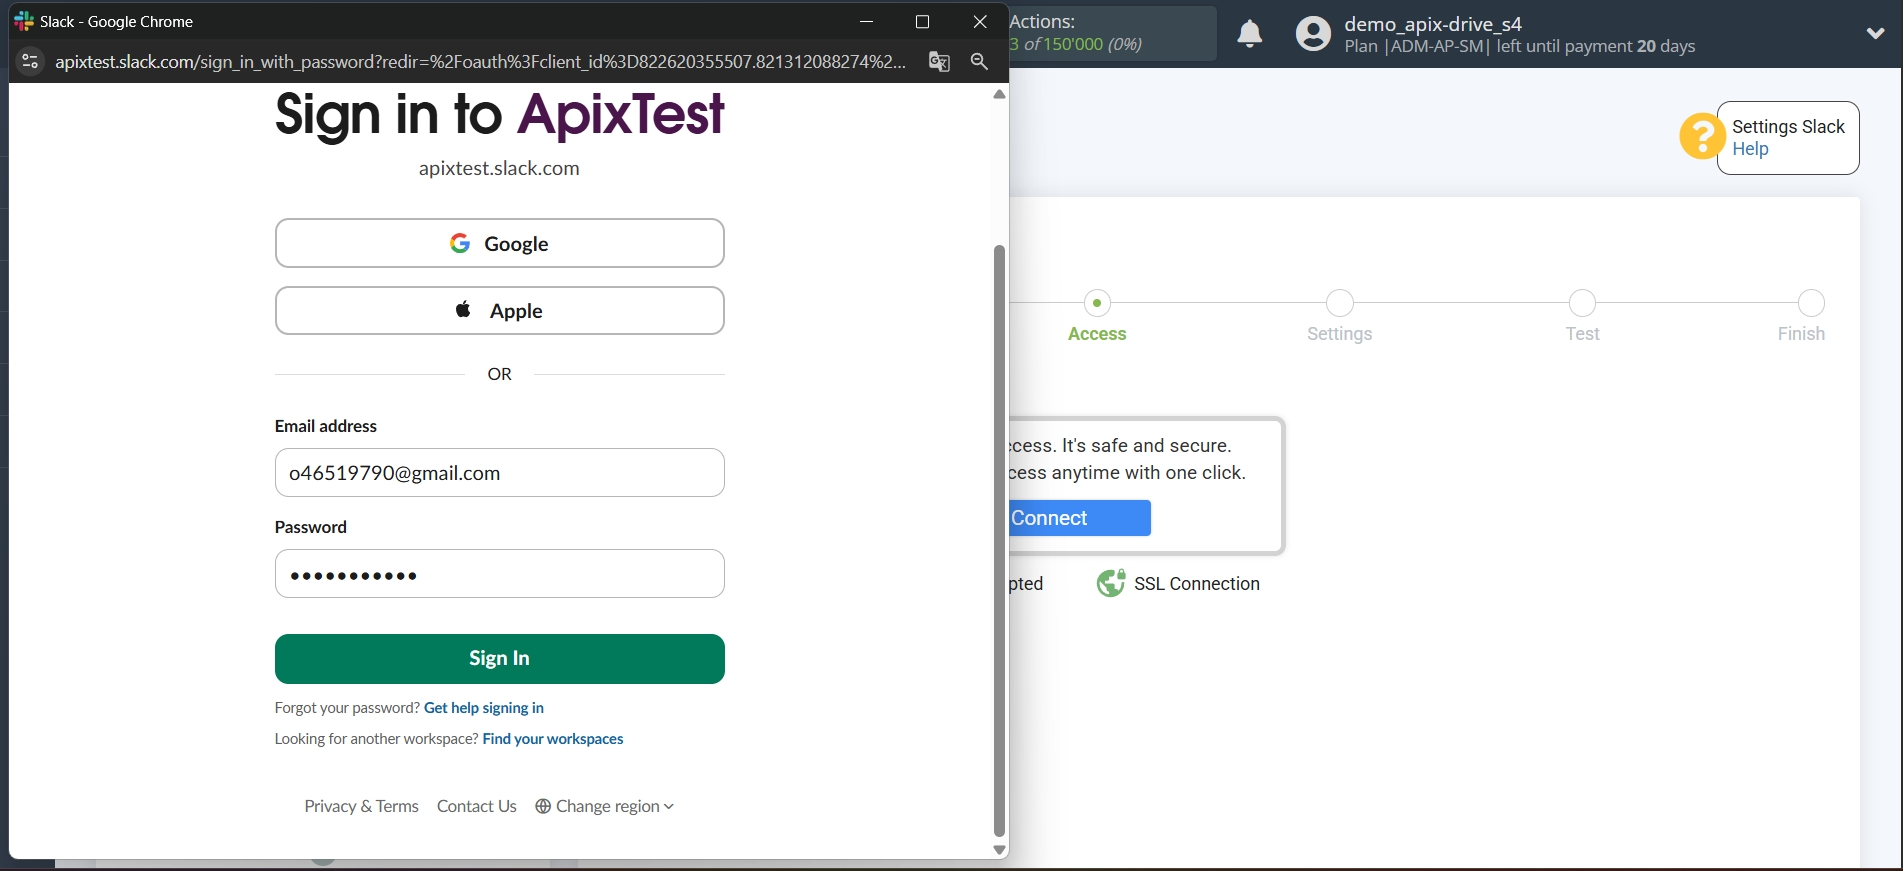Open Privacy & Terms link
Screen dimensions: 1903x871
tap(361, 806)
